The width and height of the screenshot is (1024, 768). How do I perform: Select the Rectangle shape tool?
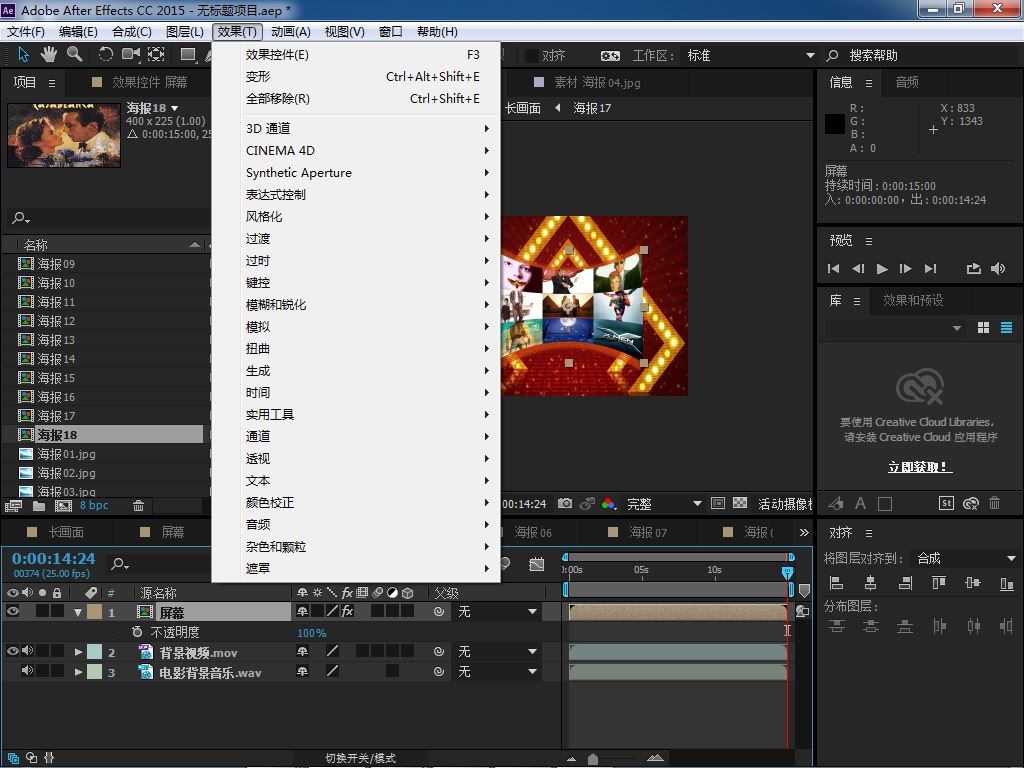pos(188,54)
